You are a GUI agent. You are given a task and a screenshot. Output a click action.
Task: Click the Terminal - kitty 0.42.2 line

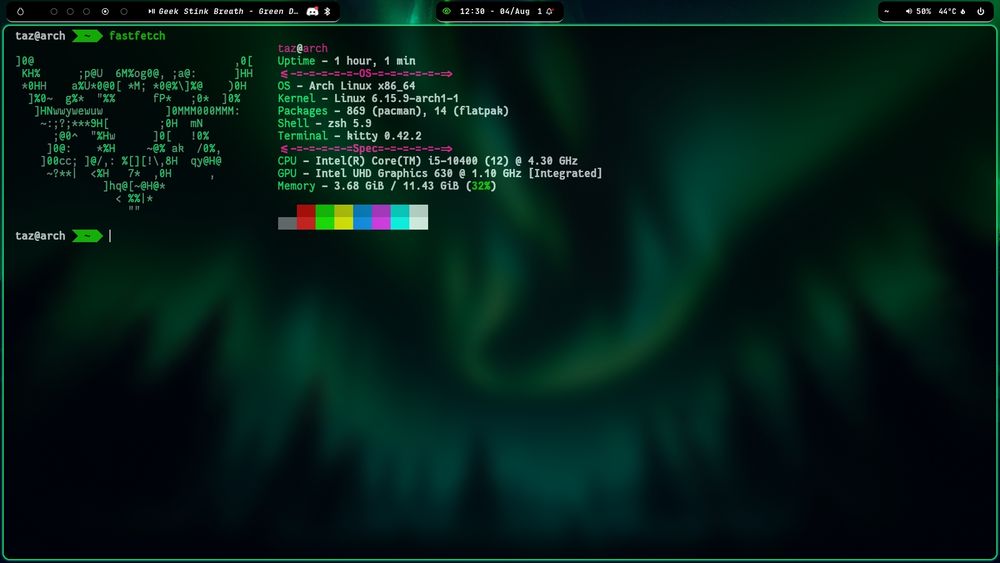click(x=349, y=136)
